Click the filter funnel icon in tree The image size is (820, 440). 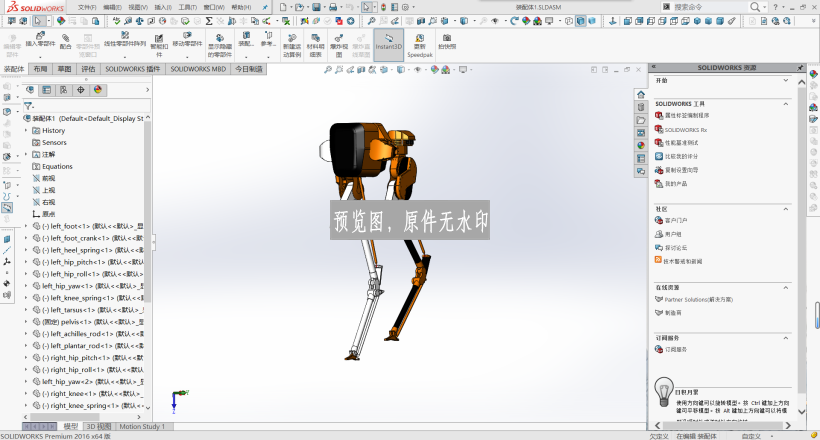[x=28, y=106]
